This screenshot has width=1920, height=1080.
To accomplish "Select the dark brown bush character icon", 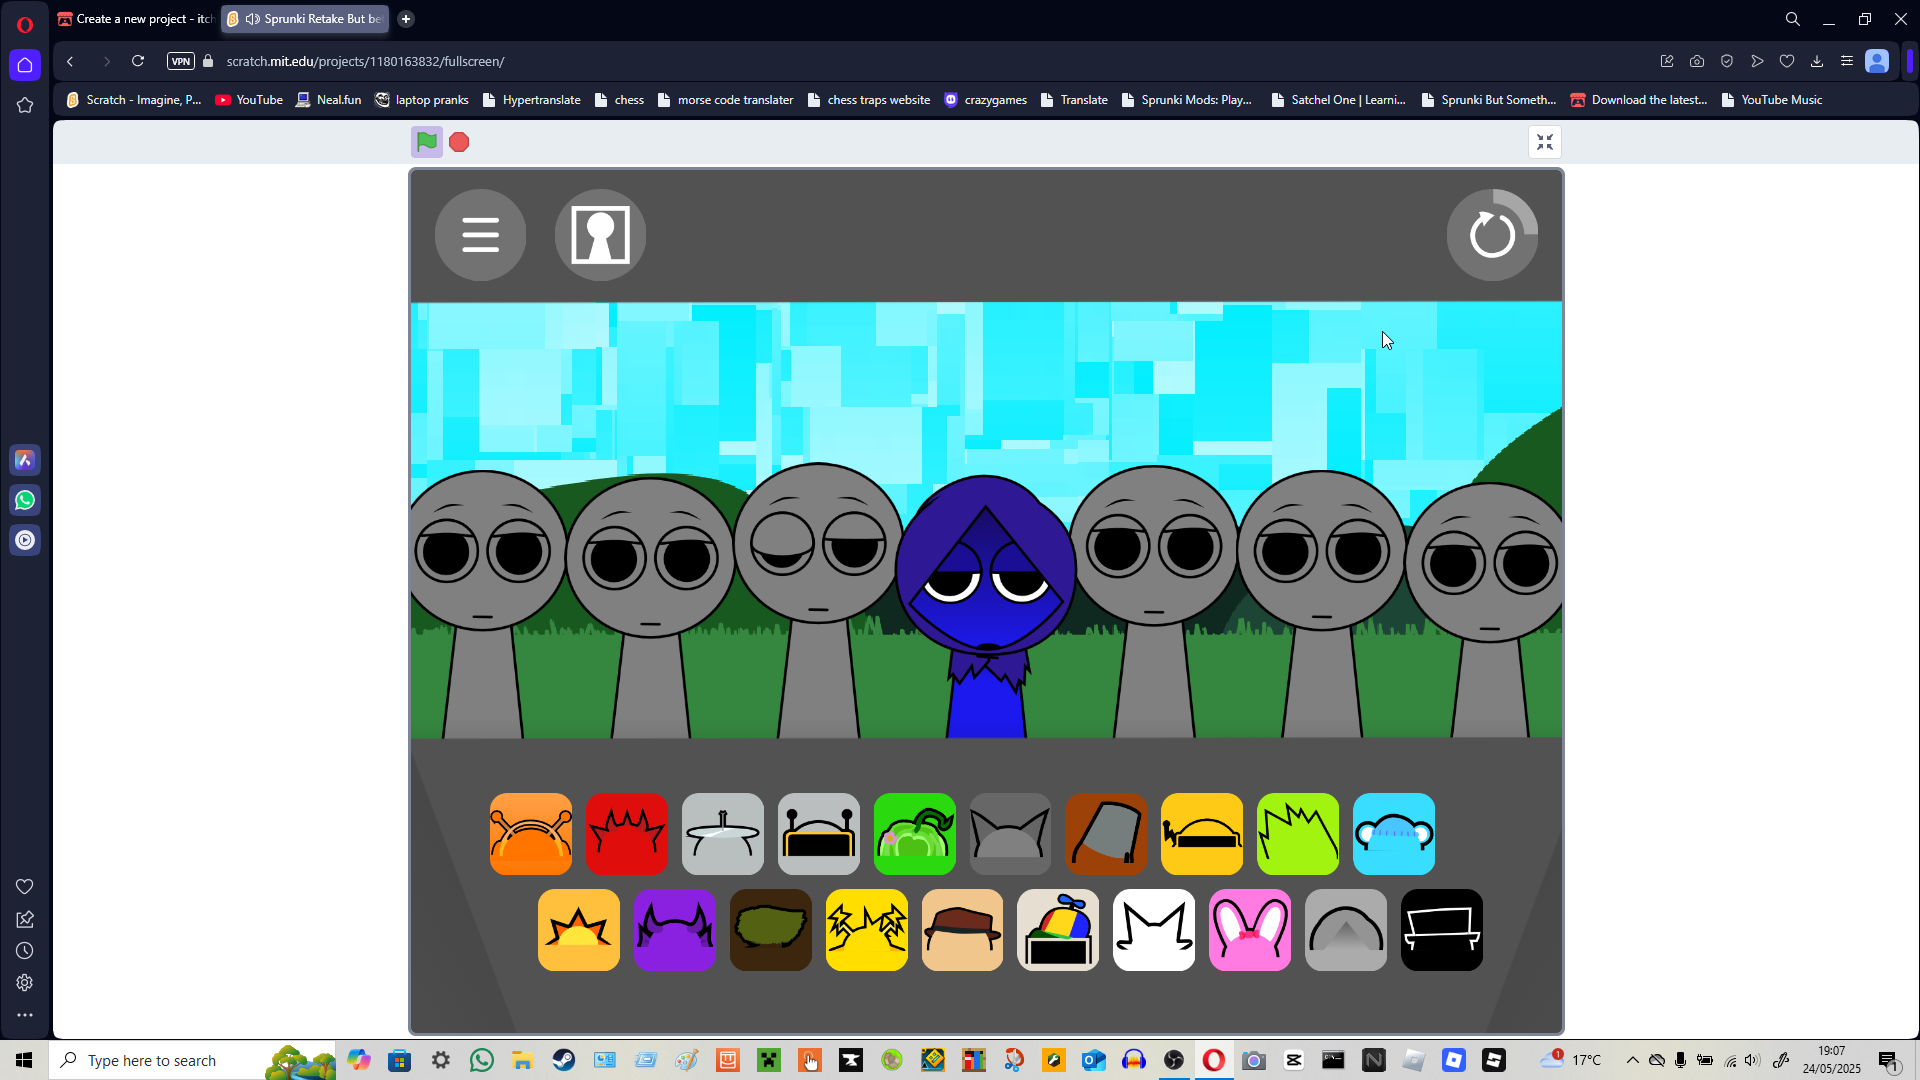I will click(x=771, y=930).
